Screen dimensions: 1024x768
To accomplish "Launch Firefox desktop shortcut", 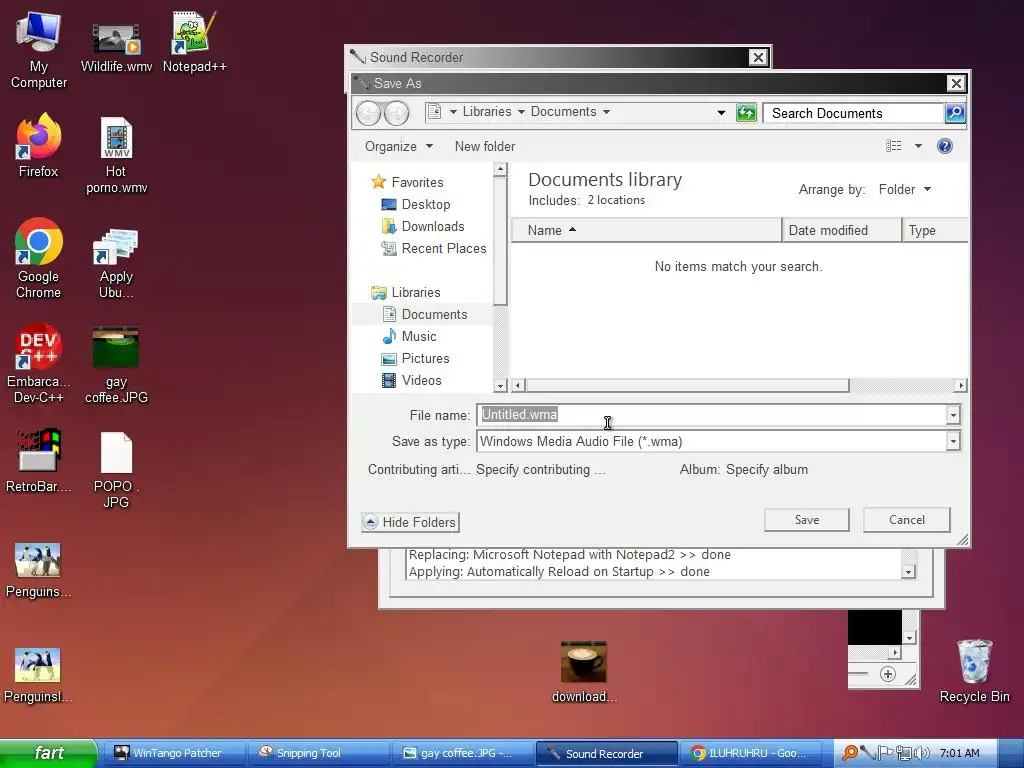I will [39, 145].
